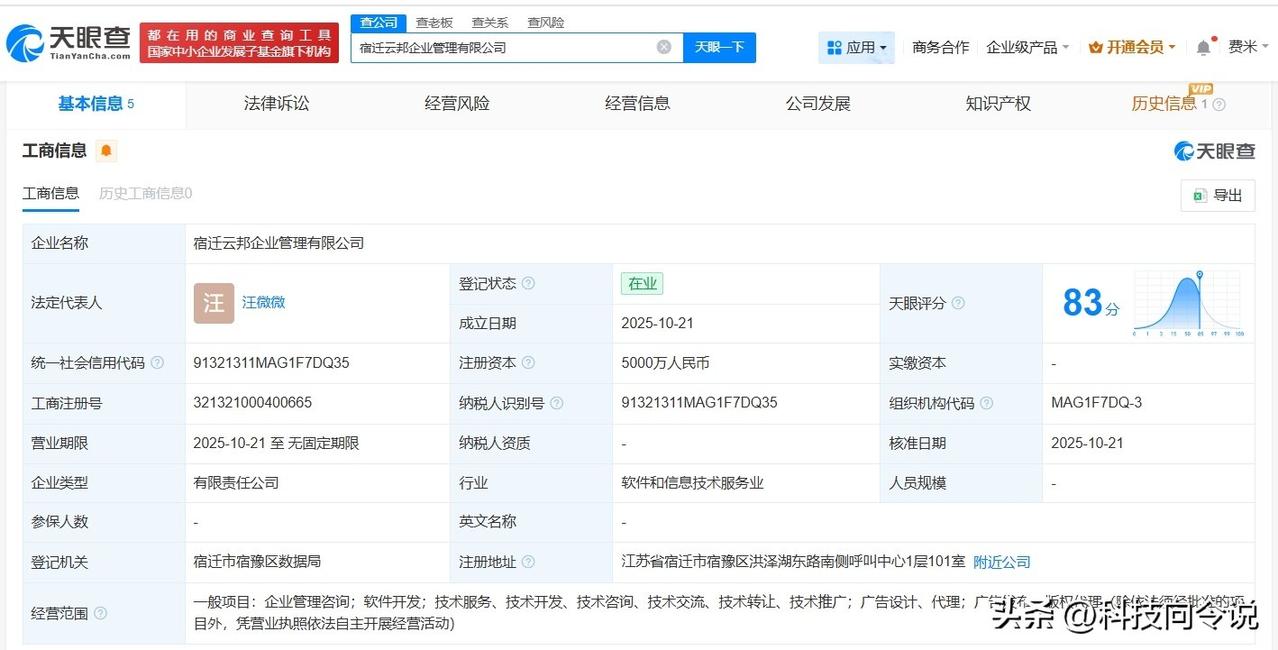Screen dimensions: 1278x650
Task: Click the help icon next to 组织机构代码
Action: pyautogui.click(x=986, y=403)
